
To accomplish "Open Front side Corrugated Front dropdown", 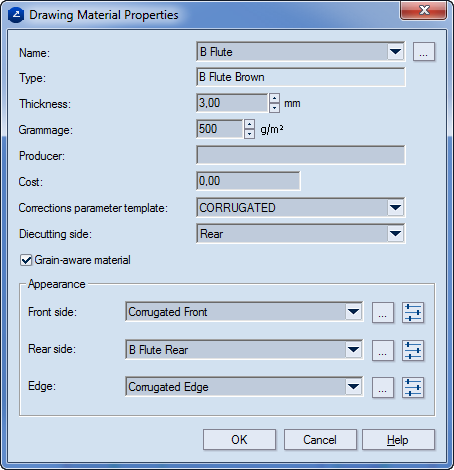I will (353, 312).
